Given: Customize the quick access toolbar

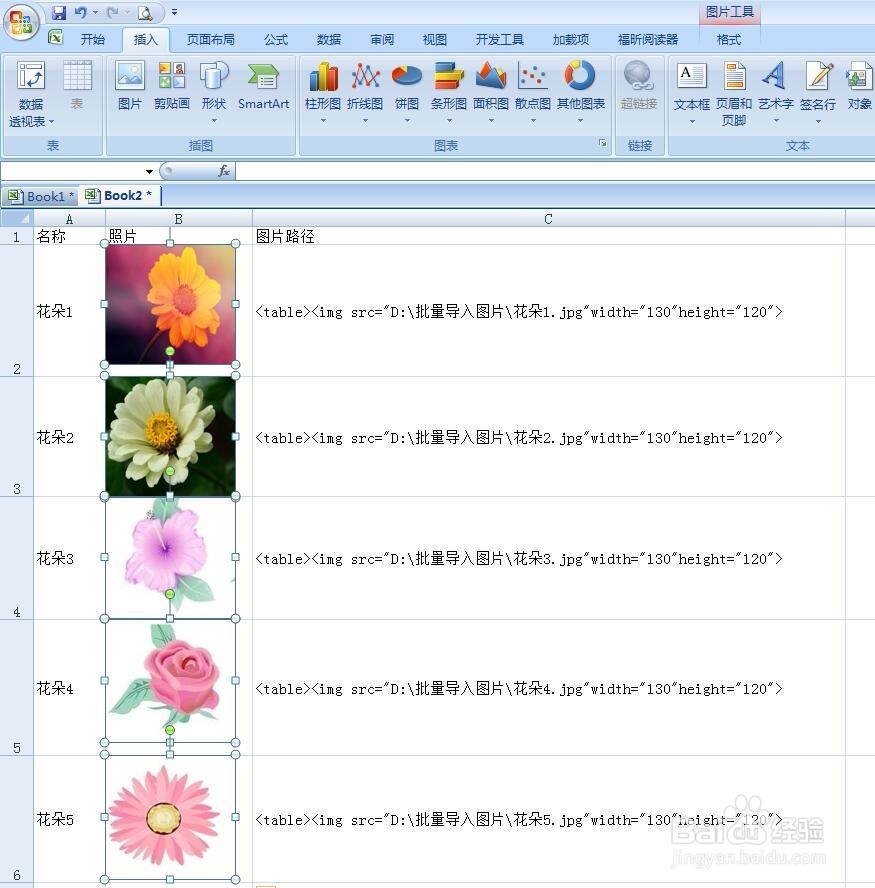Looking at the screenshot, I should coord(174,12).
